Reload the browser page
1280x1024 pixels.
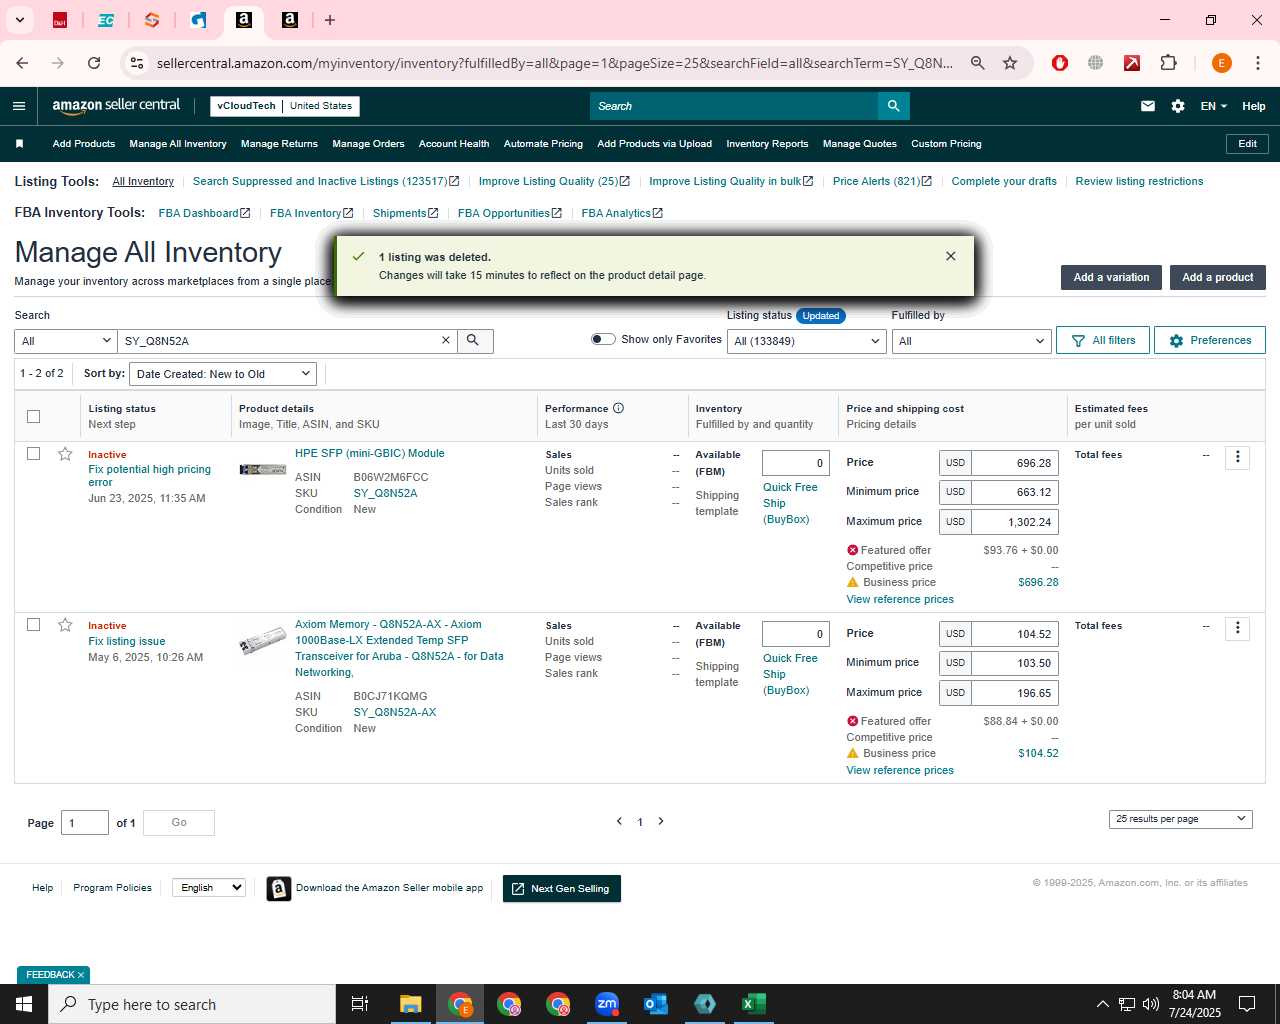tap(94, 63)
